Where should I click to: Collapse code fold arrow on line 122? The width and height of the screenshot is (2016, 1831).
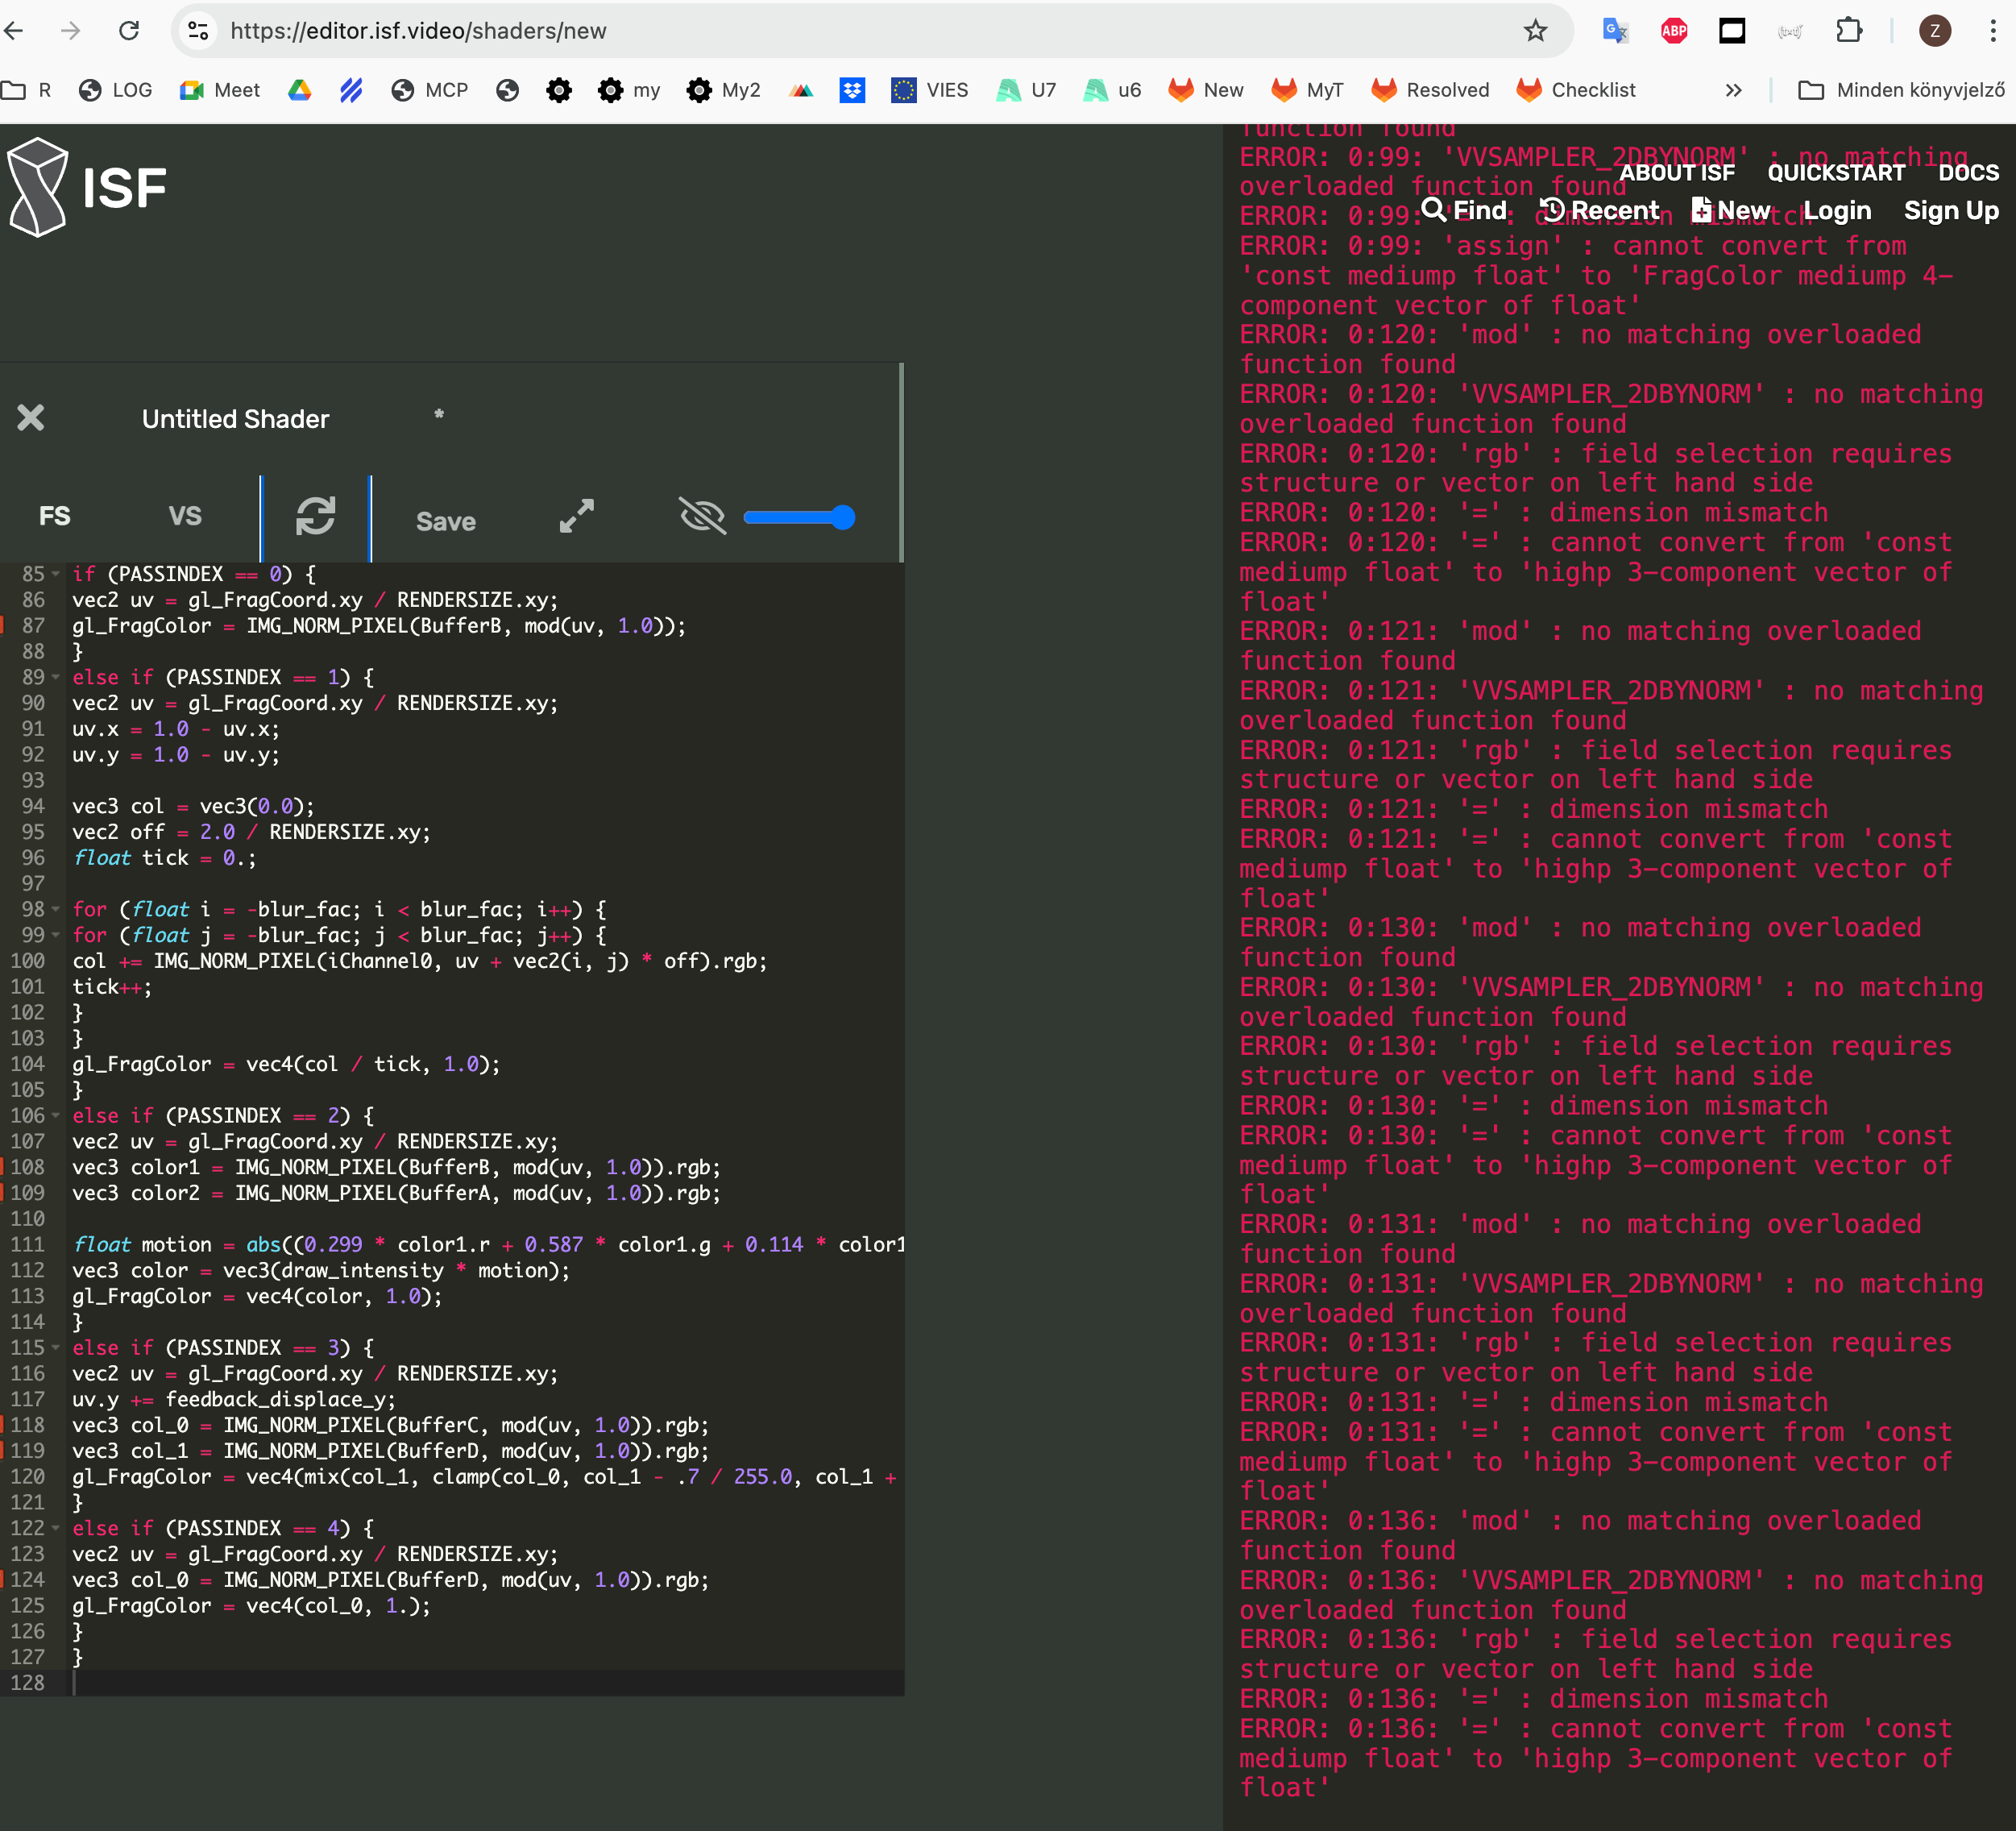point(56,1528)
